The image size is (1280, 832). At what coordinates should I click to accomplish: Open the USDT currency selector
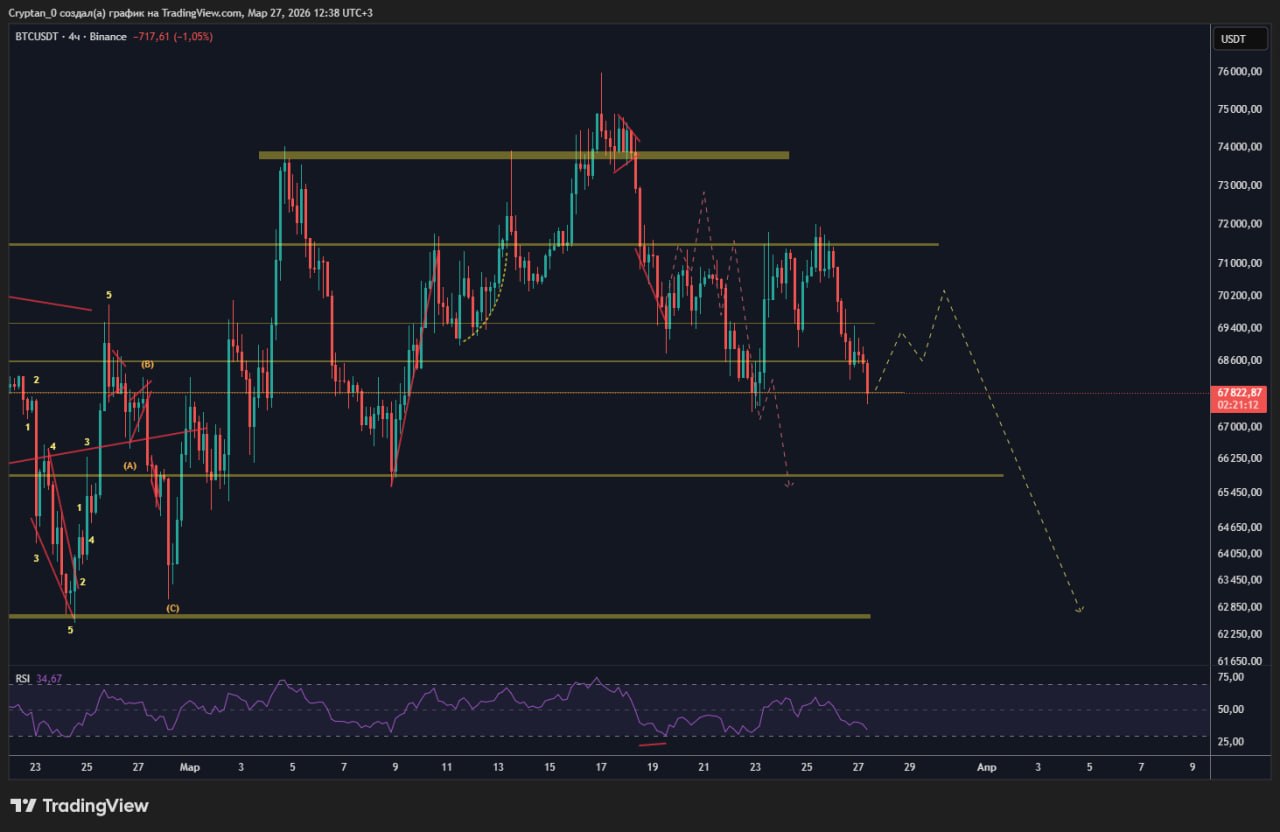click(1233, 39)
